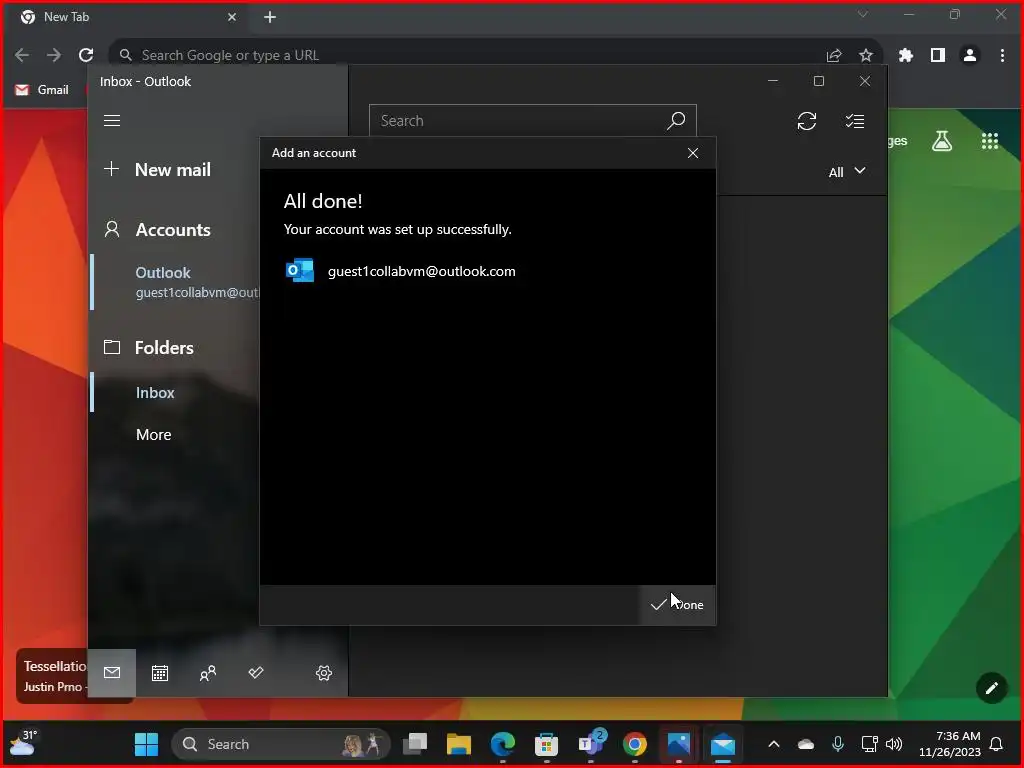Close the Add an account dialog
Screen dimensions: 1024x768
693,153
